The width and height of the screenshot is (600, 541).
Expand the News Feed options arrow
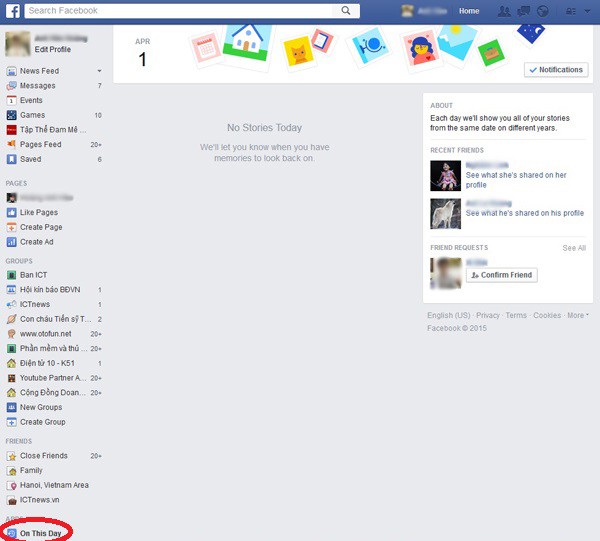point(99,71)
